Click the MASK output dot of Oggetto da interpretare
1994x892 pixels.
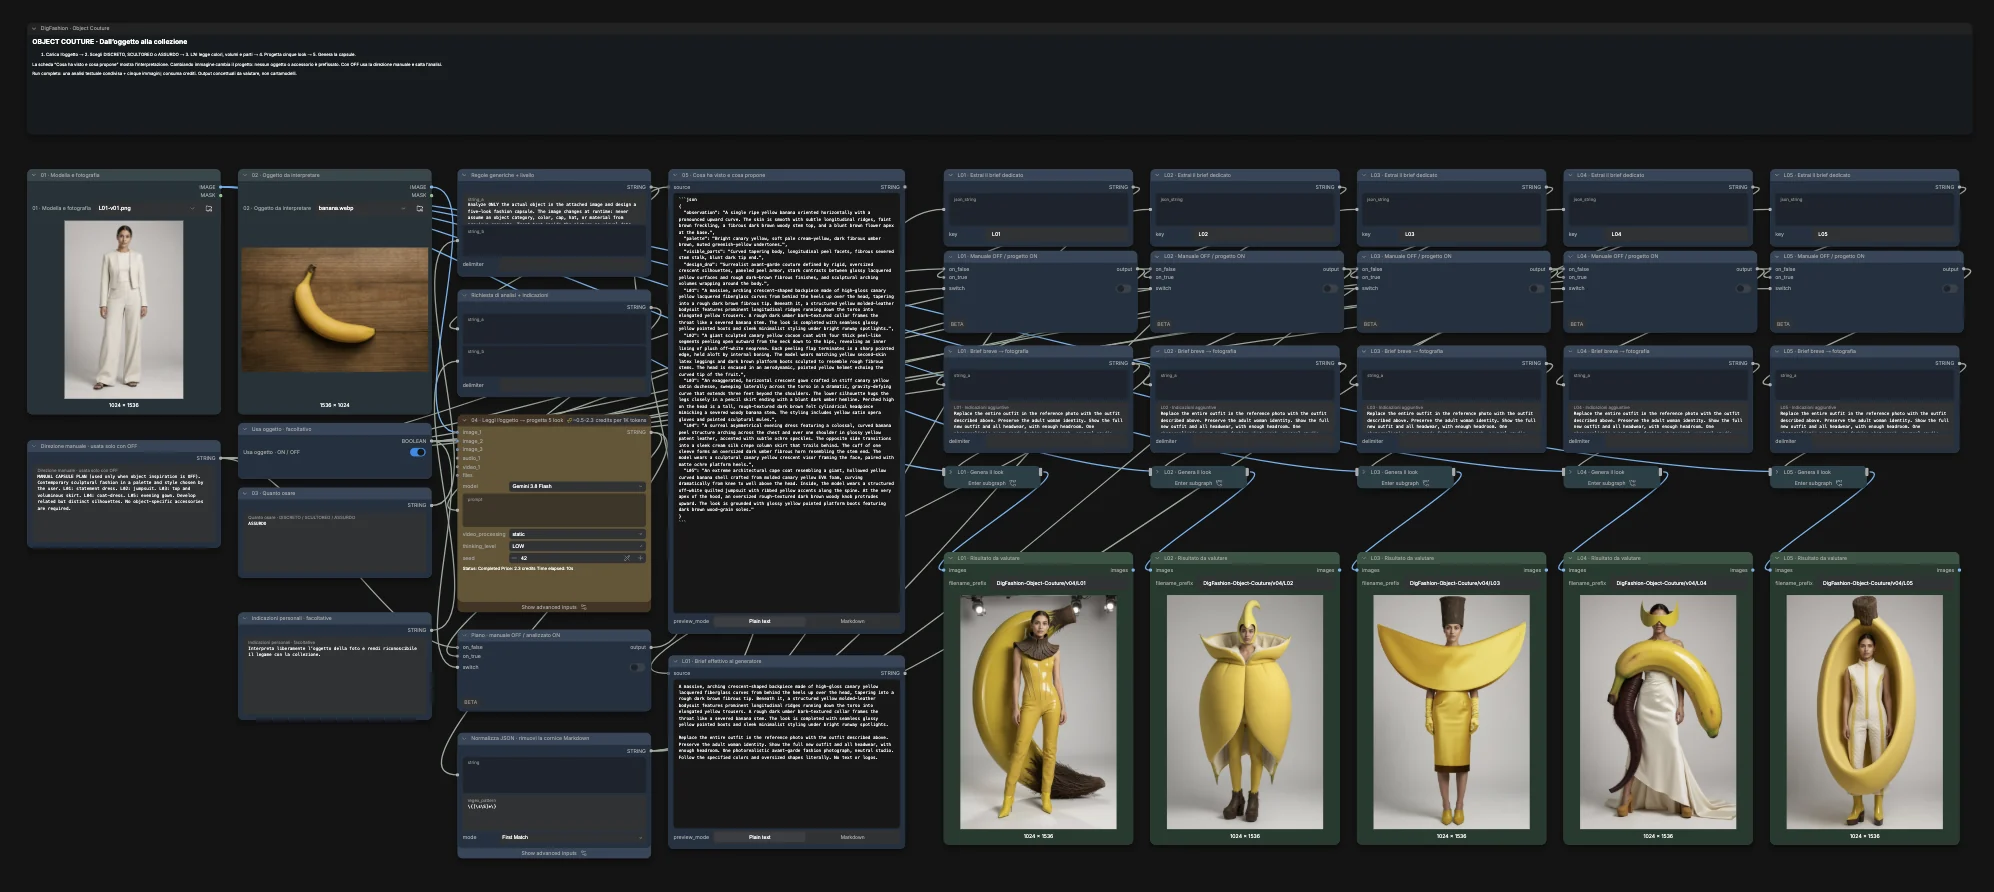click(x=431, y=195)
